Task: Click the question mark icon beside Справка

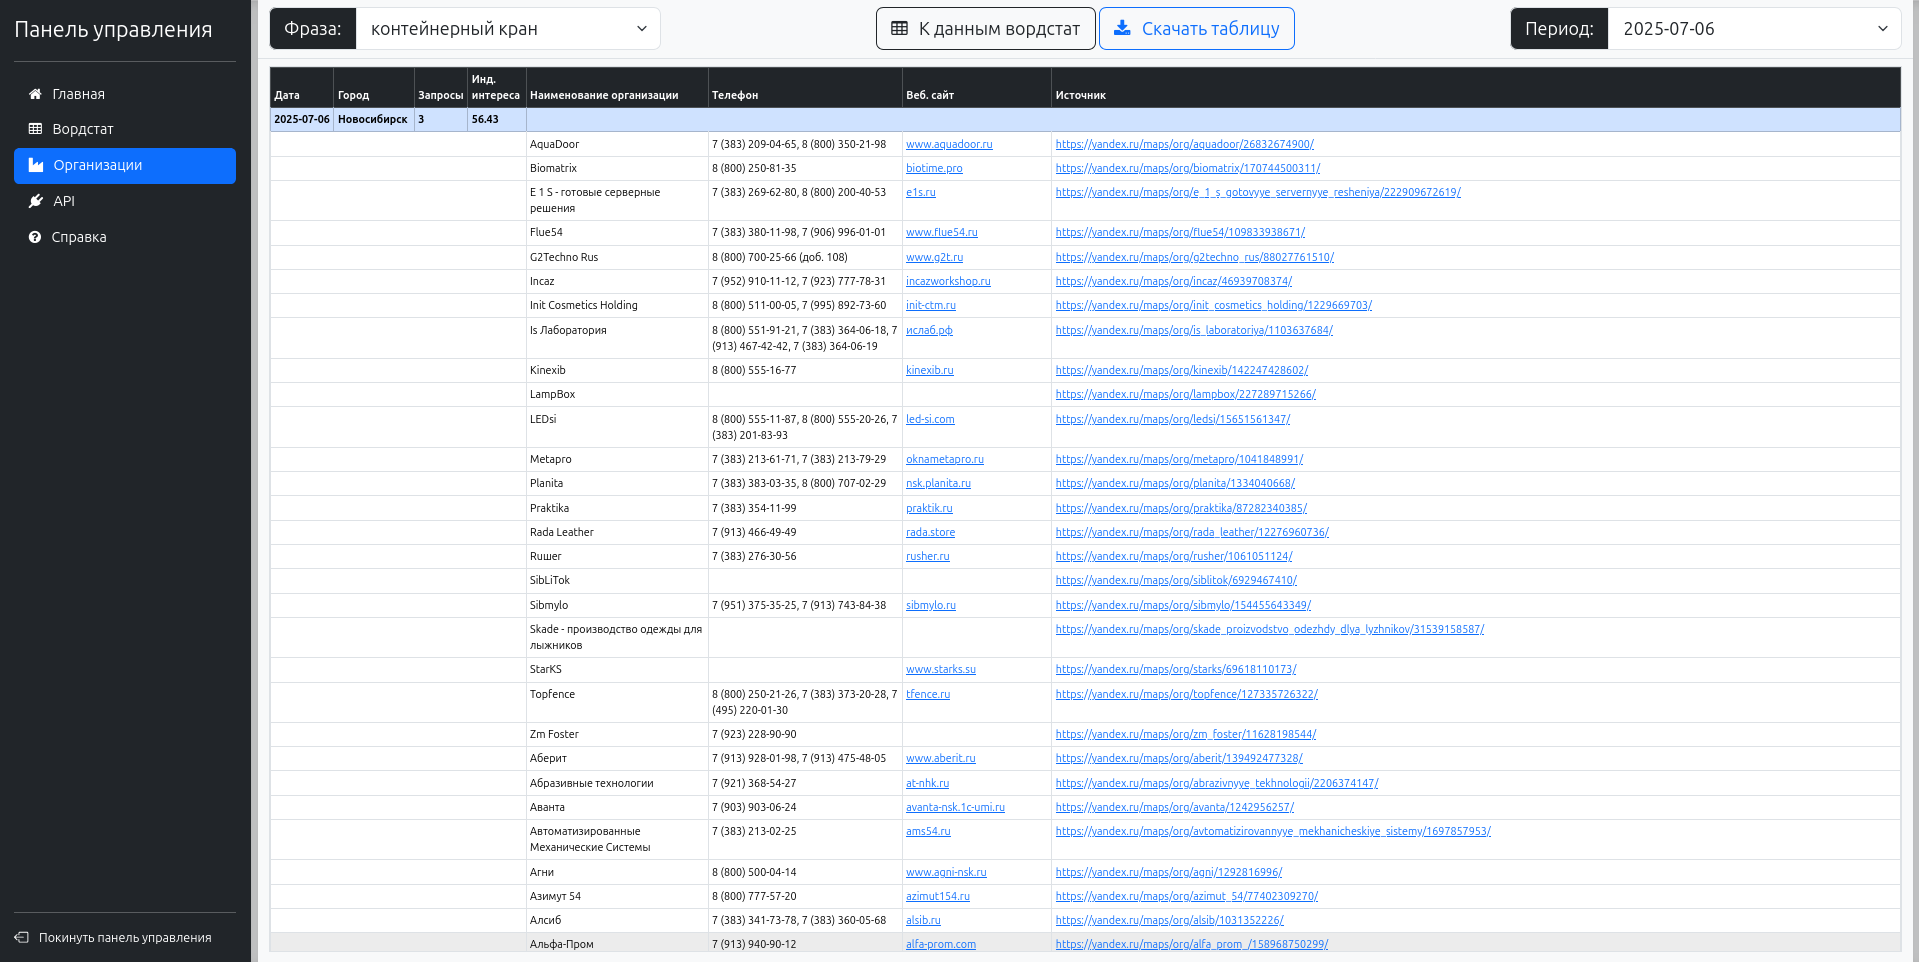Action: pyautogui.click(x=35, y=237)
